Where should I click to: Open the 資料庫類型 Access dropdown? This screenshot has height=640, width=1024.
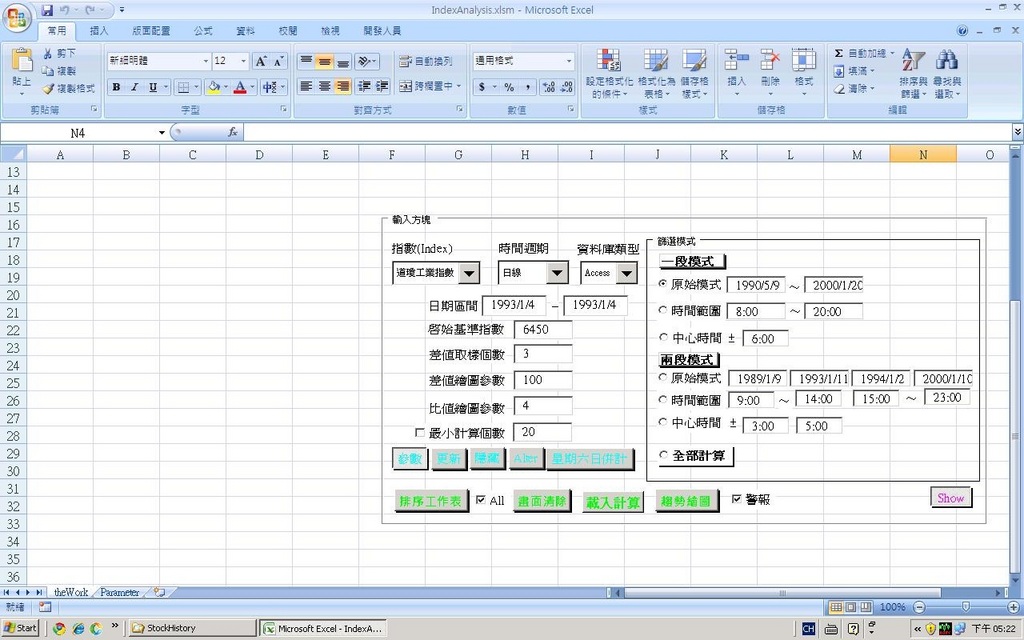[626, 272]
